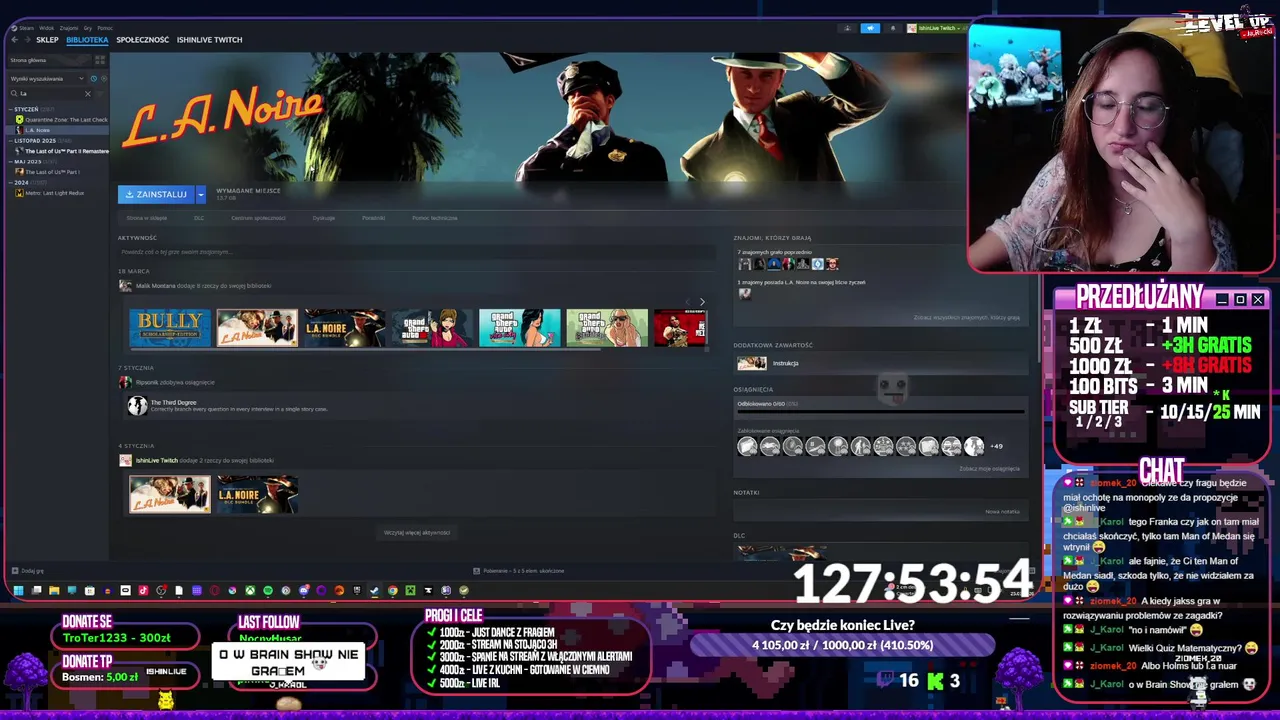Go to the BIBLIOTEKA tab
Screen dimensions: 1280x720
pyautogui.click(x=87, y=40)
